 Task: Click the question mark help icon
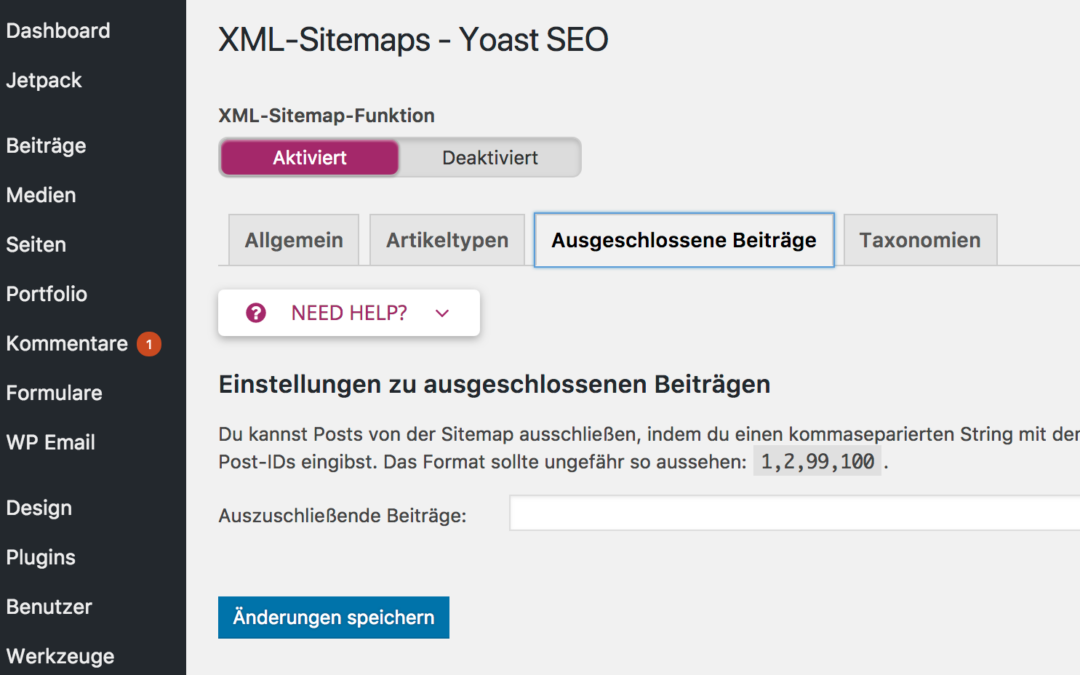[256, 313]
